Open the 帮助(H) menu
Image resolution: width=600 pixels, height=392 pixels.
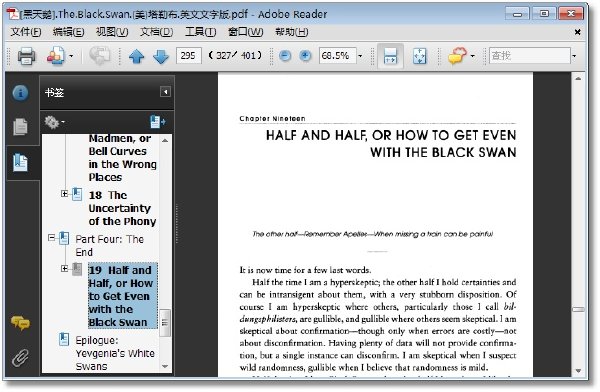click(x=292, y=32)
